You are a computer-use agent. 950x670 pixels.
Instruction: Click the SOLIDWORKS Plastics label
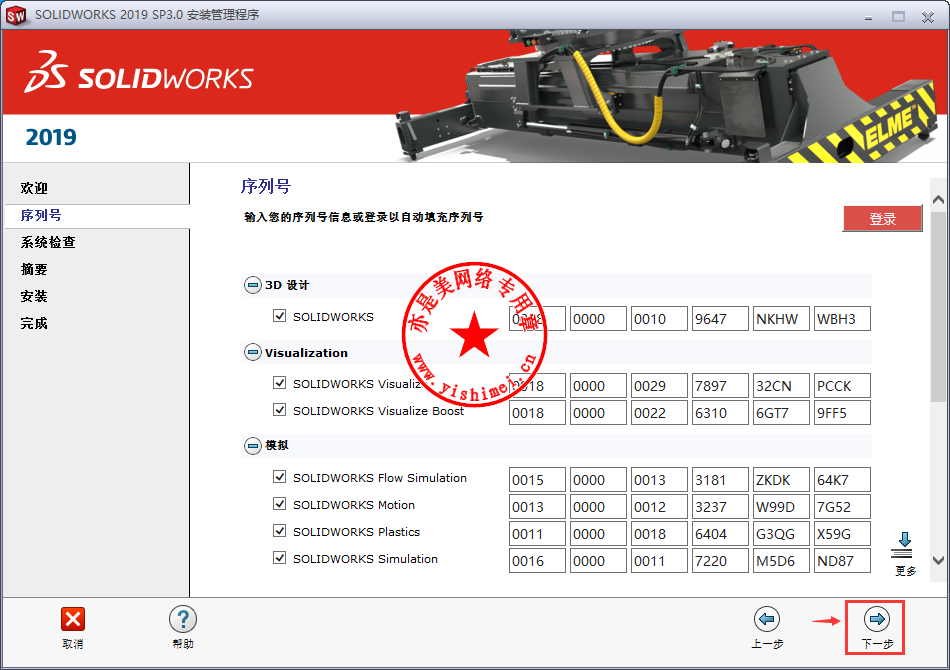tap(356, 531)
